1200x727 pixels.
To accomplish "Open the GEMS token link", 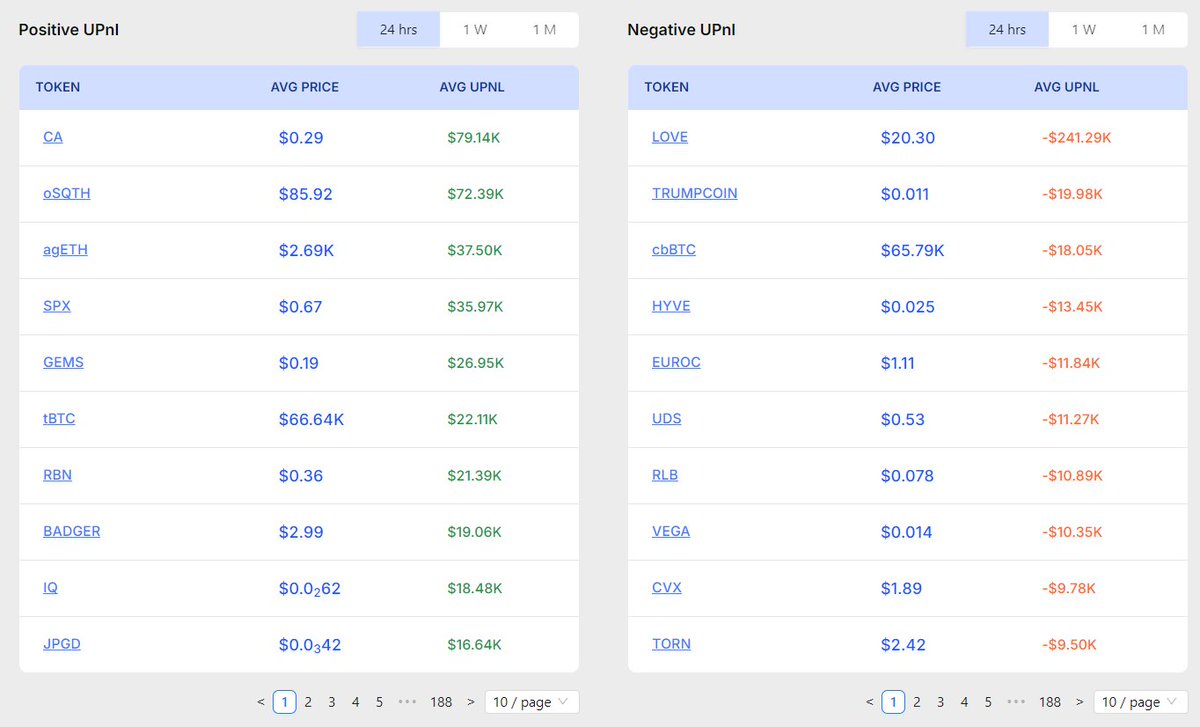I will pos(63,362).
